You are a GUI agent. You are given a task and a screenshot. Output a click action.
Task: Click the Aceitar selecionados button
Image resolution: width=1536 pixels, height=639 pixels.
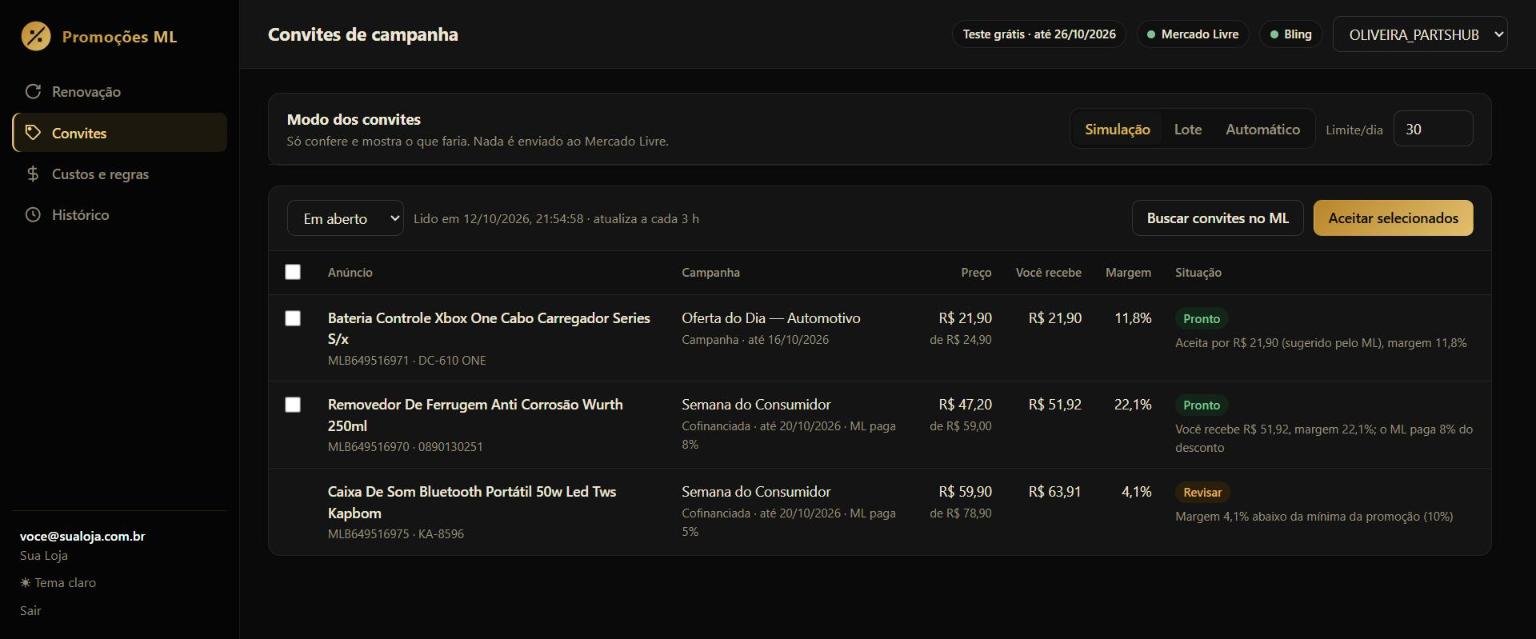coord(1393,218)
